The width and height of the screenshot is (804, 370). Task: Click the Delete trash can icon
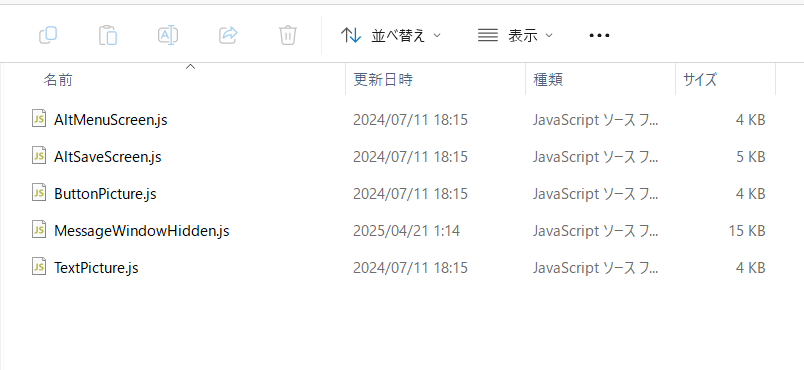click(288, 35)
